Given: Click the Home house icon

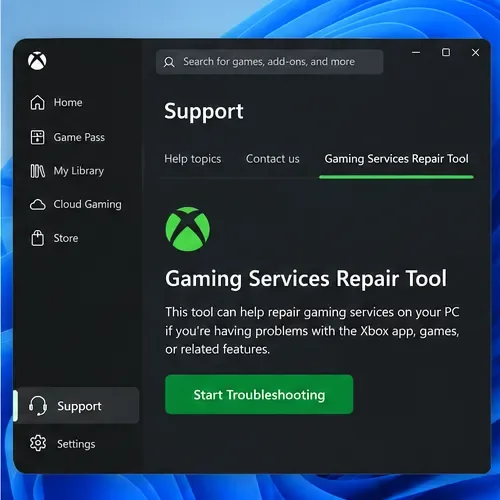Looking at the screenshot, I should click(37, 102).
